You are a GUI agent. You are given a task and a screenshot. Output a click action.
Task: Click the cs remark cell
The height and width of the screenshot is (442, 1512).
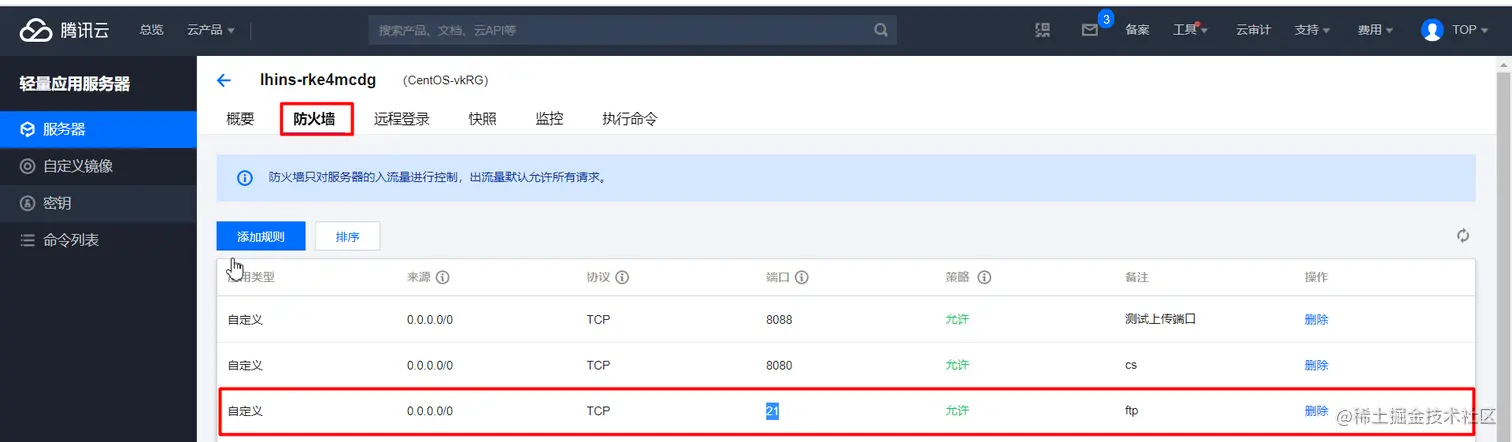[1131, 365]
